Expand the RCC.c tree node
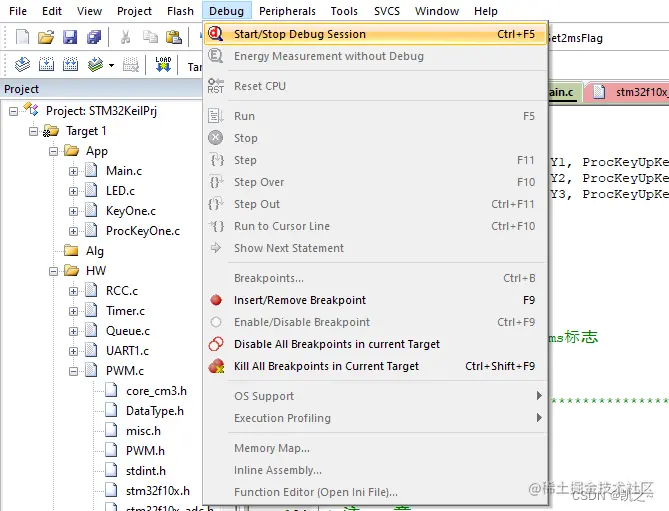The image size is (669, 511). click(x=73, y=291)
